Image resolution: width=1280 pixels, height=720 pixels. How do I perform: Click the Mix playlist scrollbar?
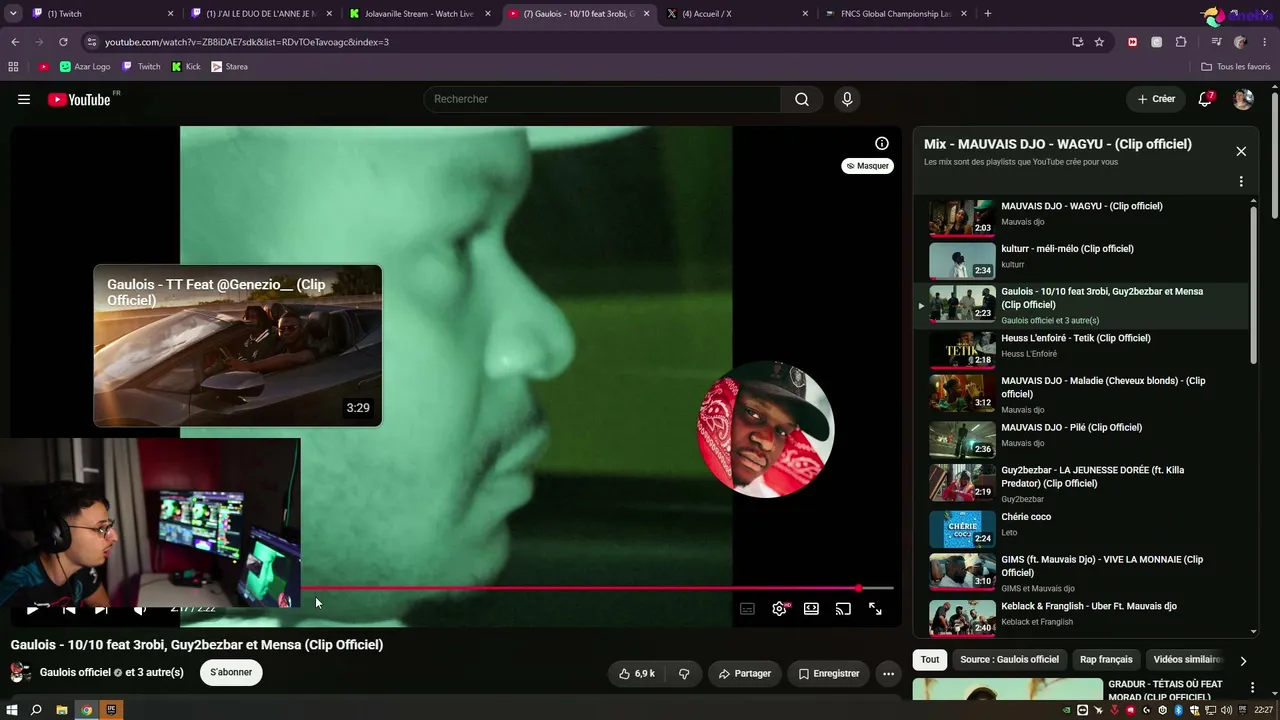pos(1254,285)
